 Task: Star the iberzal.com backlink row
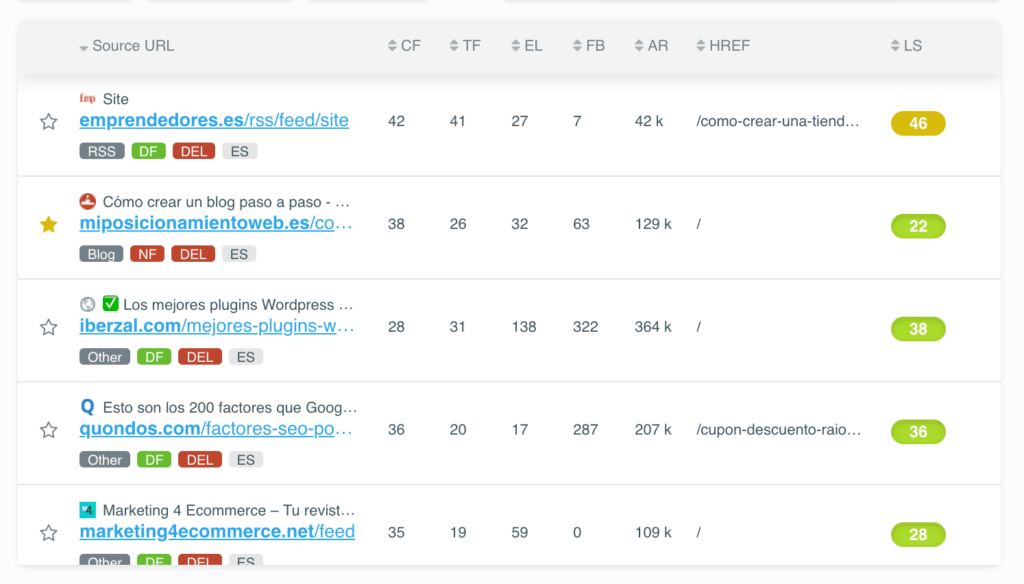pos(48,327)
